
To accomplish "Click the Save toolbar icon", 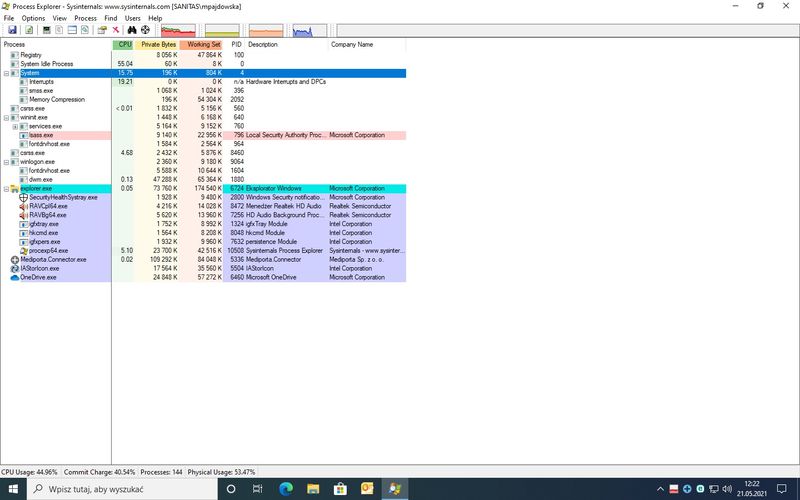I will tap(9, 30).
